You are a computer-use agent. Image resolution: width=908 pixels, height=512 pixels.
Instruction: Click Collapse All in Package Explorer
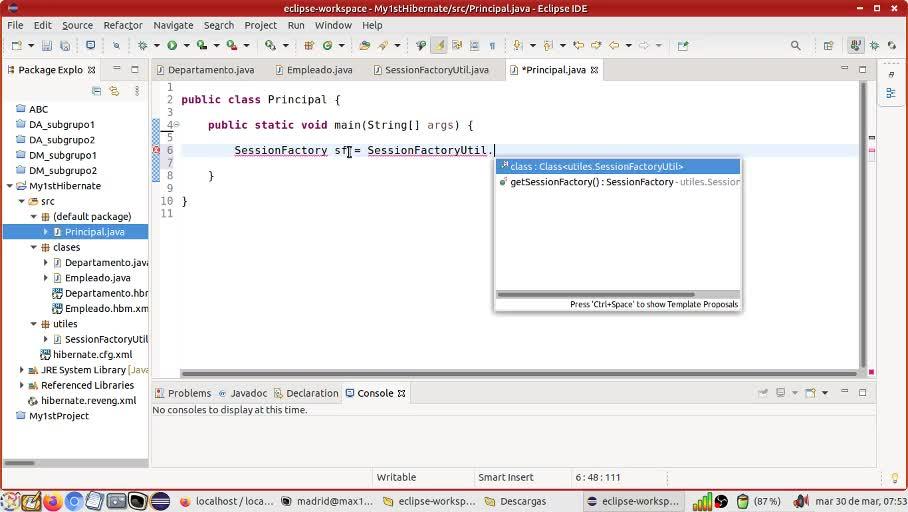97,91
